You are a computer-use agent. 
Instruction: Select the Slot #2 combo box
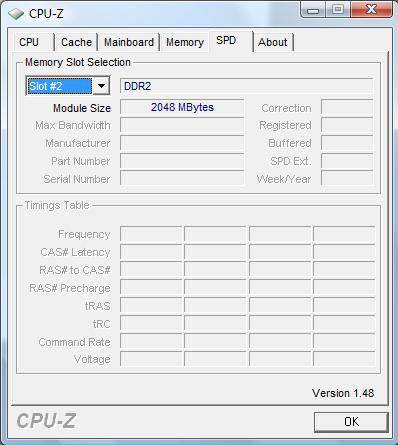[x=68, y=86]
